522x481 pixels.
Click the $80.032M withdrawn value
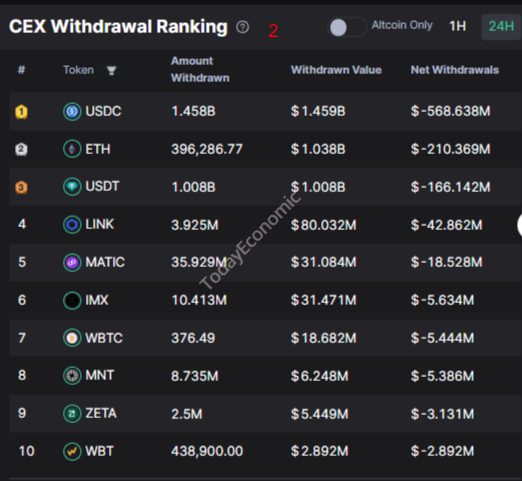tap(324, 225)
